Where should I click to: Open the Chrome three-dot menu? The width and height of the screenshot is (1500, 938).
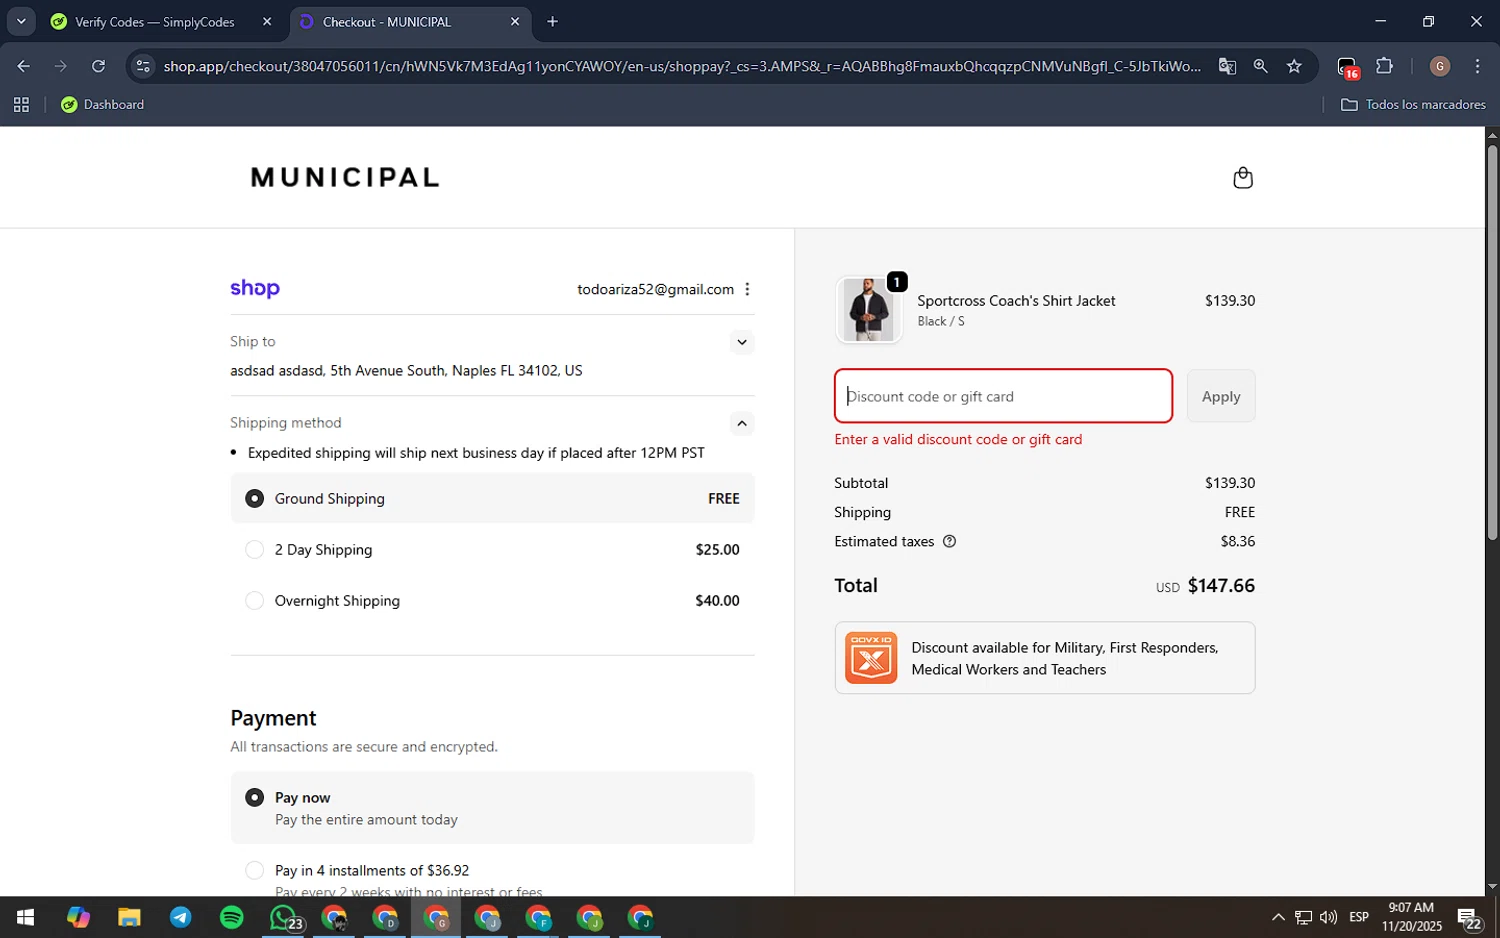click(x=1477, y=66)
